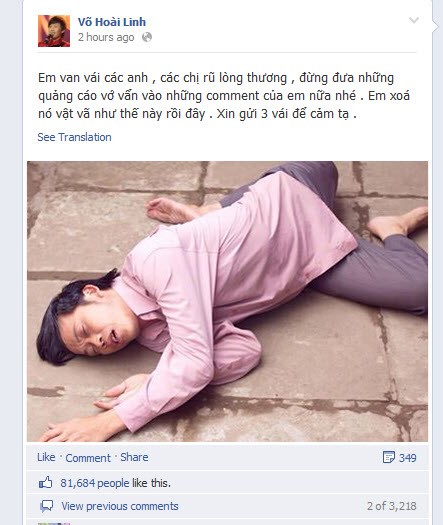The height and width of the screenshot is (525, 443).
Task: Open the 81,684 people likes list
Action: pyautogui.click(x=95, y=483)
